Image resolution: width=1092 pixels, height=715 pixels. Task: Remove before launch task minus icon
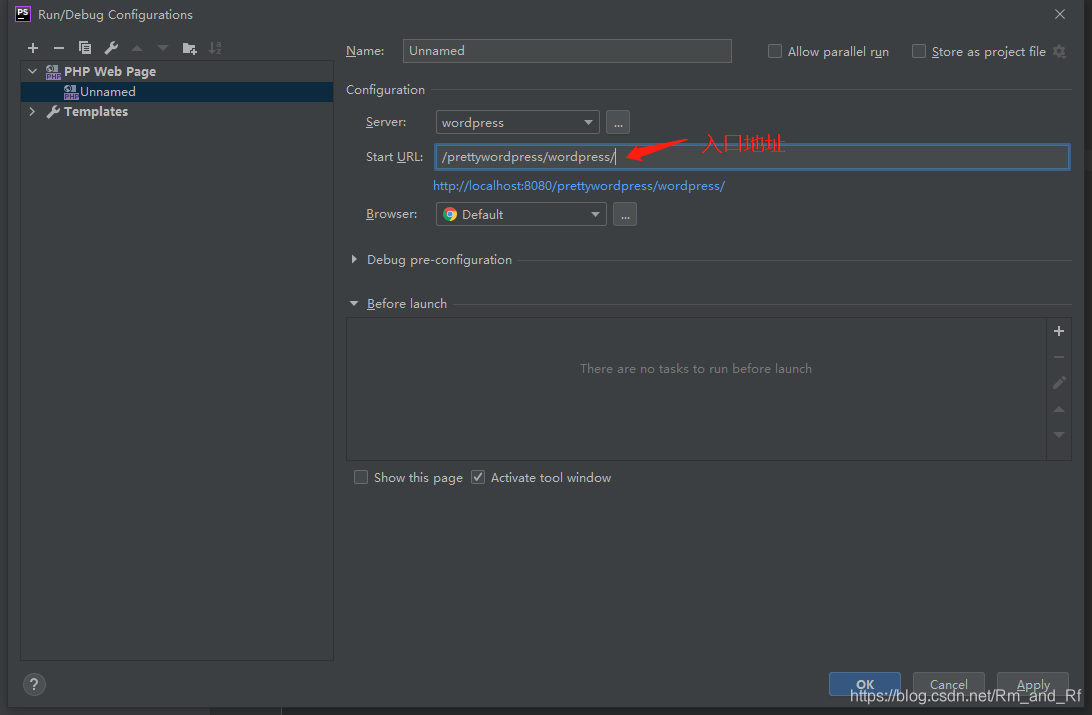(1059, 357)
